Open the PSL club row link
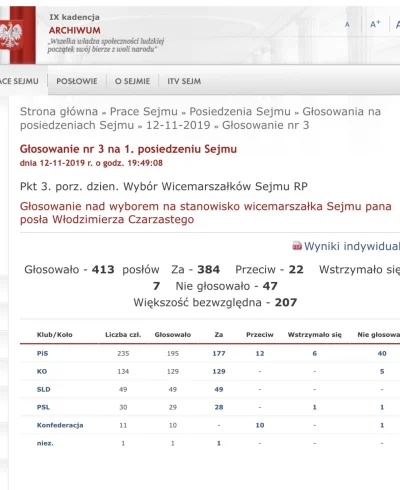 pyautogui.click(x=43, y=407)
